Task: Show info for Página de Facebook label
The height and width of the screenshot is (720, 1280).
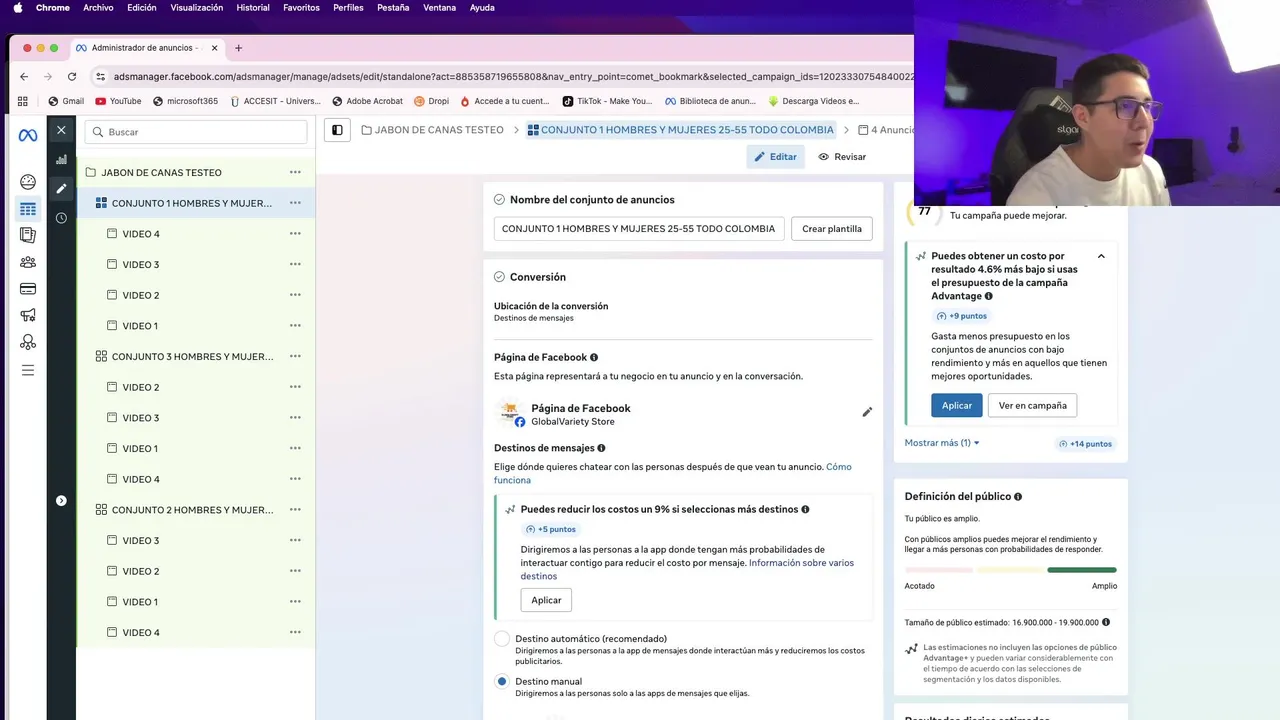Action: (x=594, y=357)
